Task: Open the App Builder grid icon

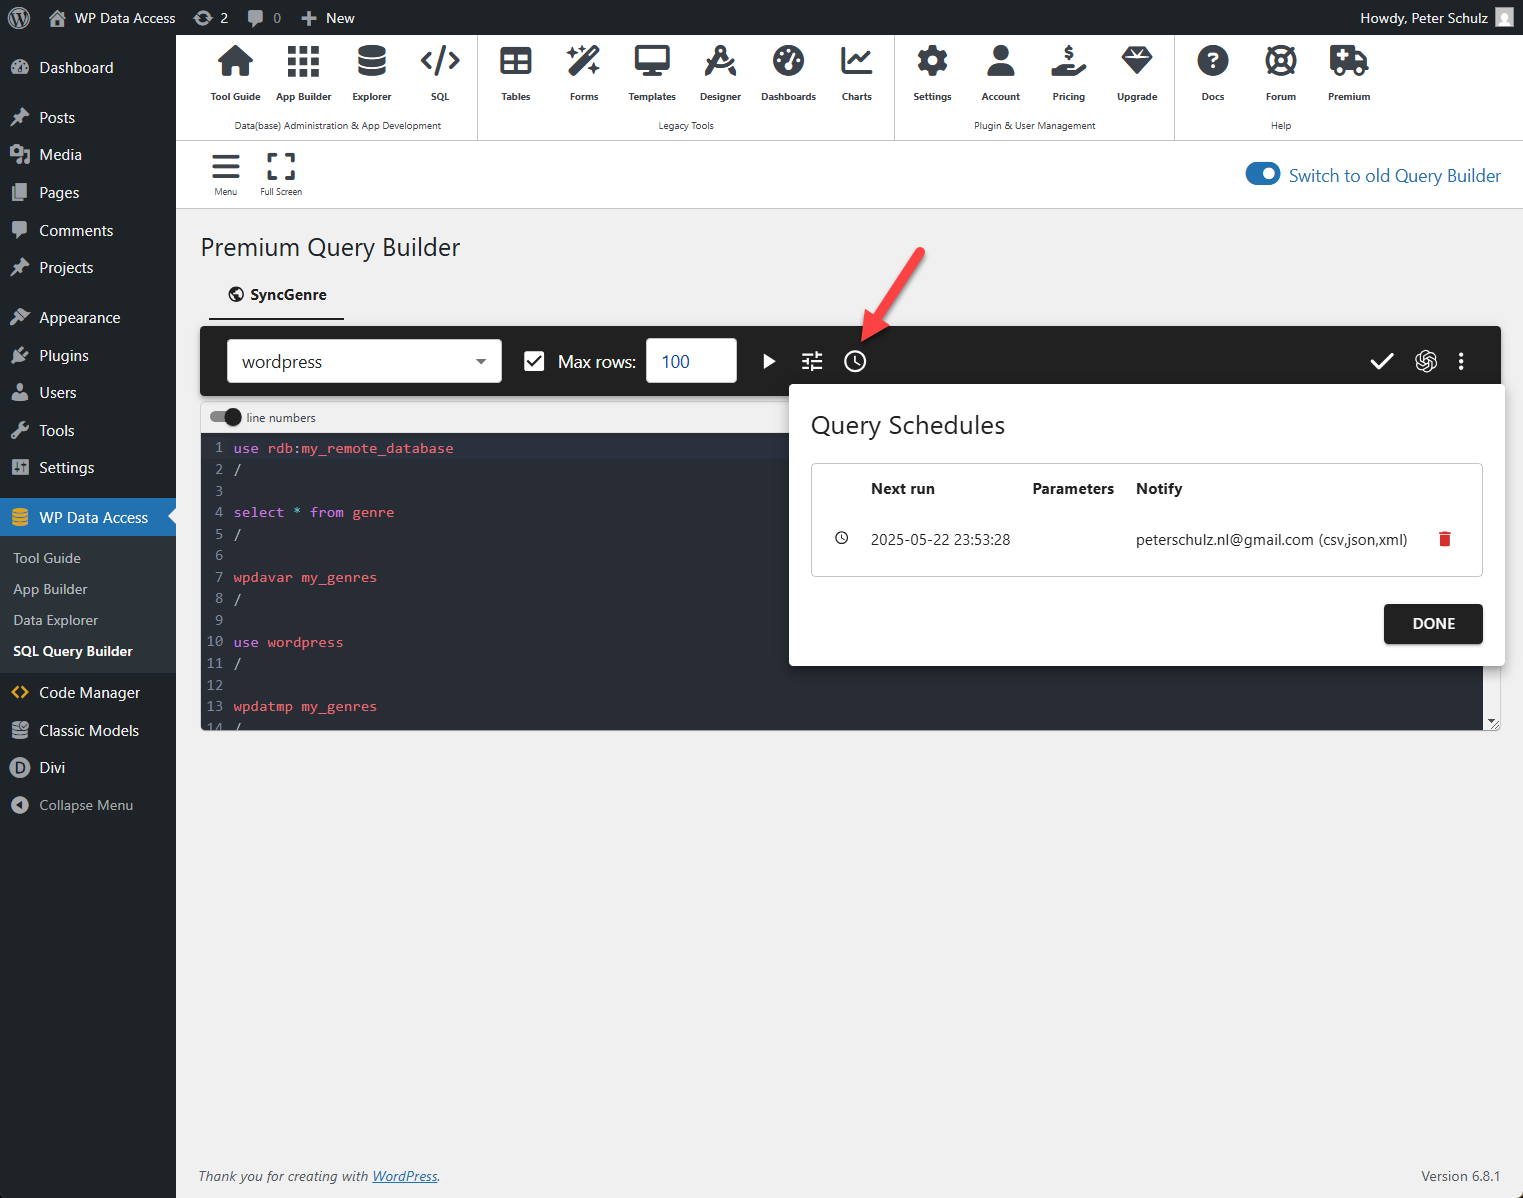Action: click(303, 62)
